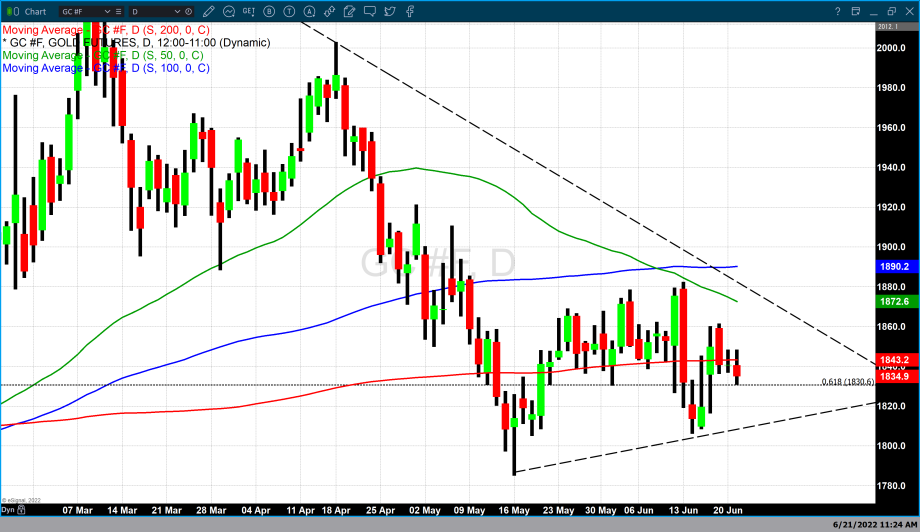
Task: Share chart via Twitter icon
Action: [x=389, y=11]
